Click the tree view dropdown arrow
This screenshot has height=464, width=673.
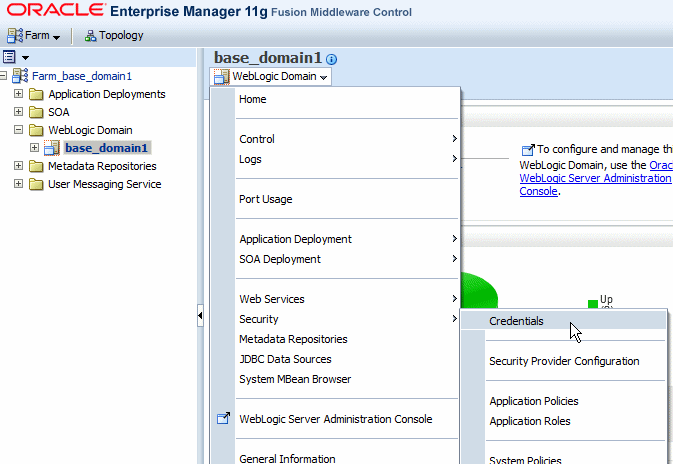click(x=25, y=58)
